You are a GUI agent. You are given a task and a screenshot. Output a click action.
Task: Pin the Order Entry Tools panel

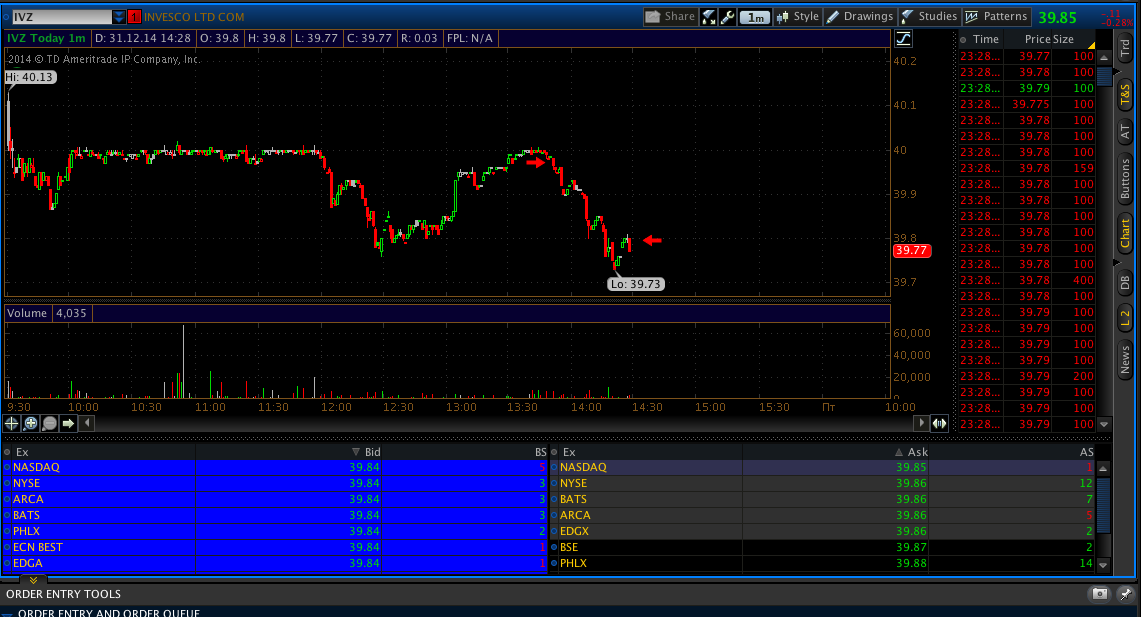point(1126,594)
